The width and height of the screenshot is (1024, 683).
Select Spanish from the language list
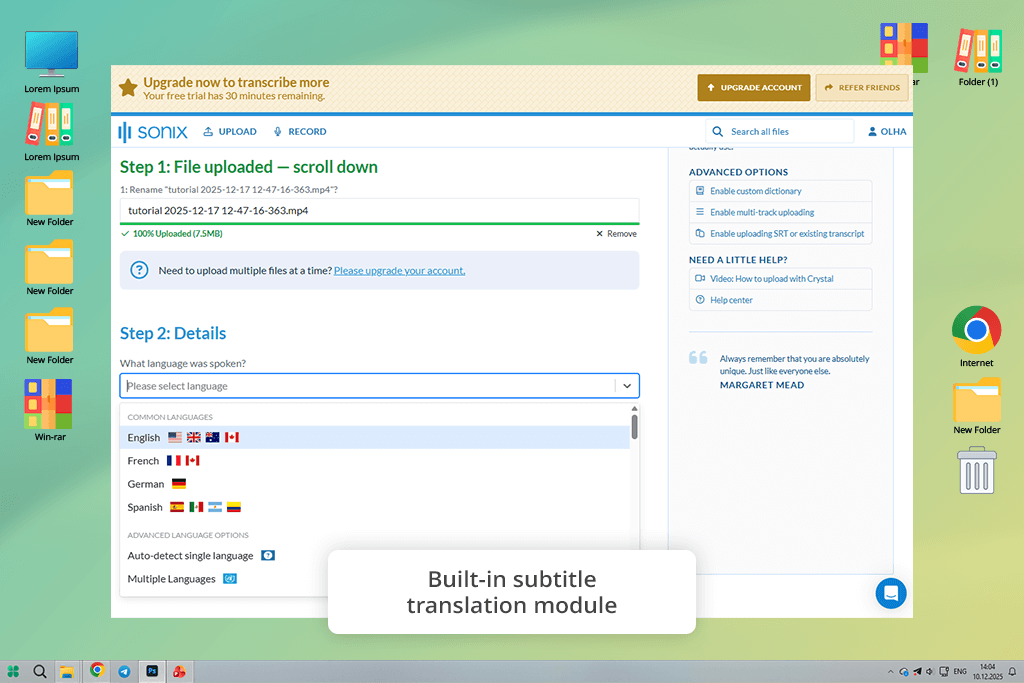374,507
